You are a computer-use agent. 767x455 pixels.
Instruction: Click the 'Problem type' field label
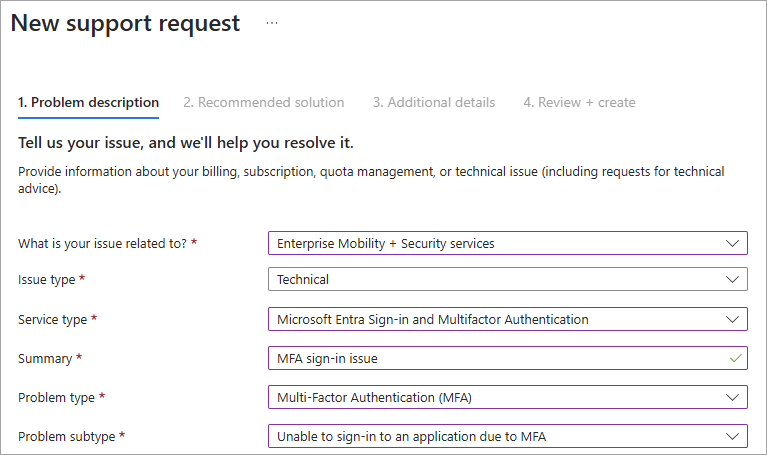pyautogui.click(x=56, y=398)
